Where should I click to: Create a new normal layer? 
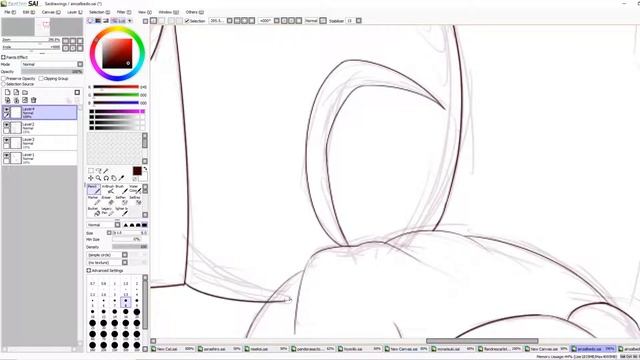coord(7,92)
